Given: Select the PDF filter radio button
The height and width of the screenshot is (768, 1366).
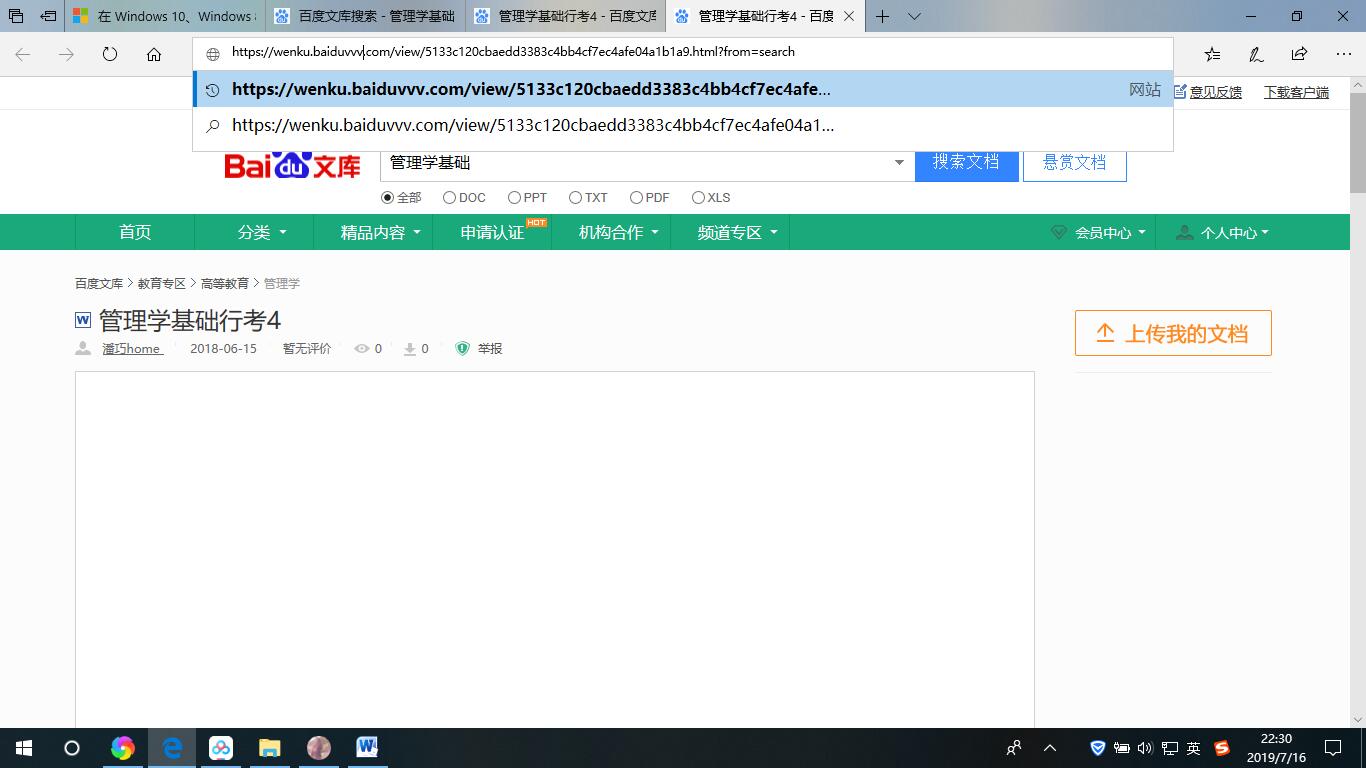Looking at the screenshot, I should (x=636, y=197).
